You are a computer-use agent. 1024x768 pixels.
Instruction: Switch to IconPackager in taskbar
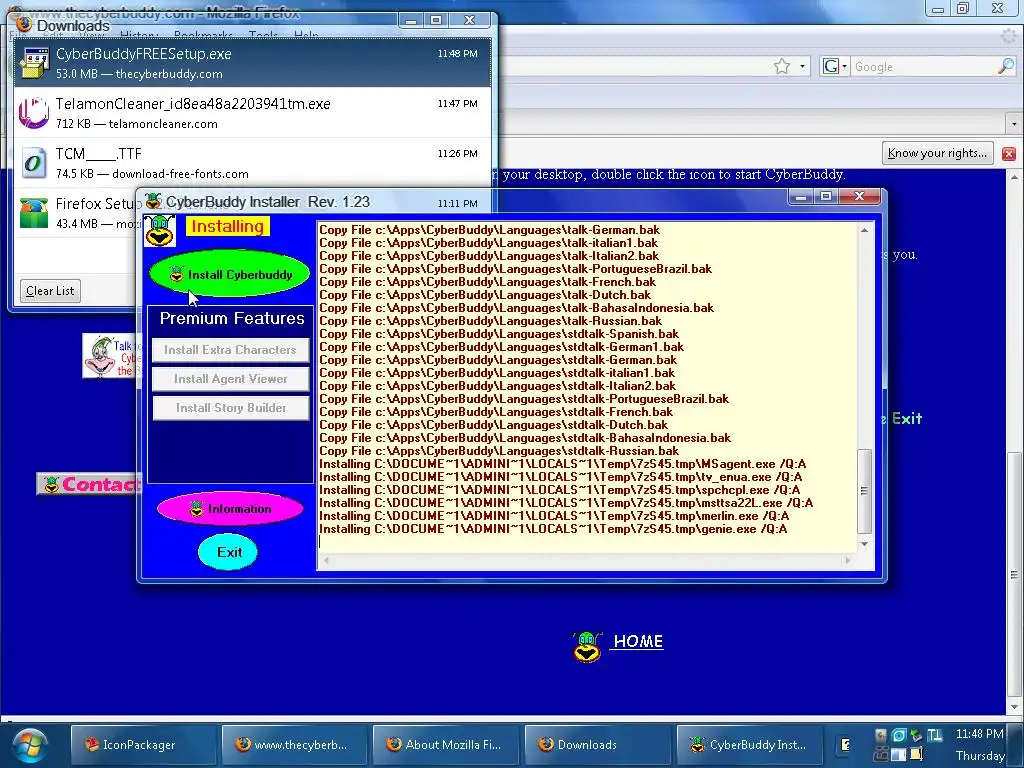tap(142, 744)
